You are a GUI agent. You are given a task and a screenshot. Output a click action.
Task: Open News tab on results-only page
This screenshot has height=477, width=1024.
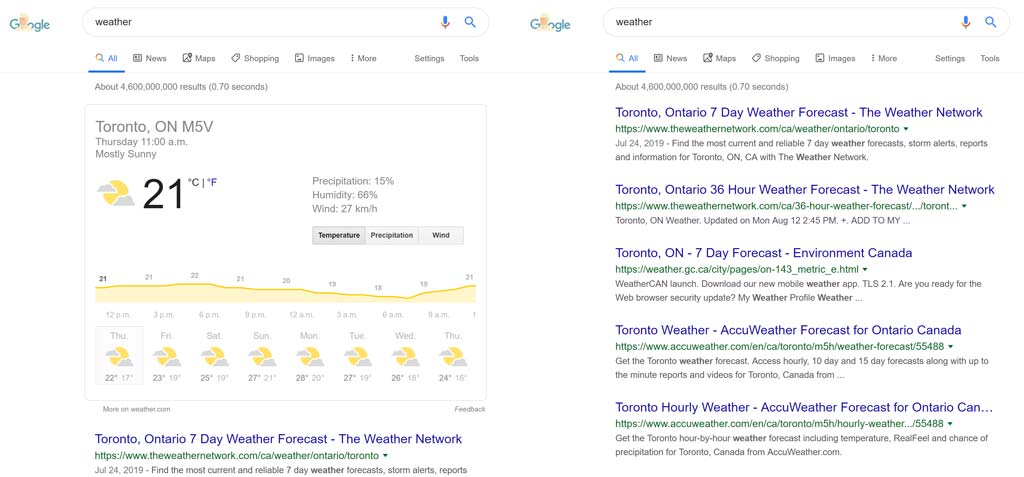click(670, 58)
